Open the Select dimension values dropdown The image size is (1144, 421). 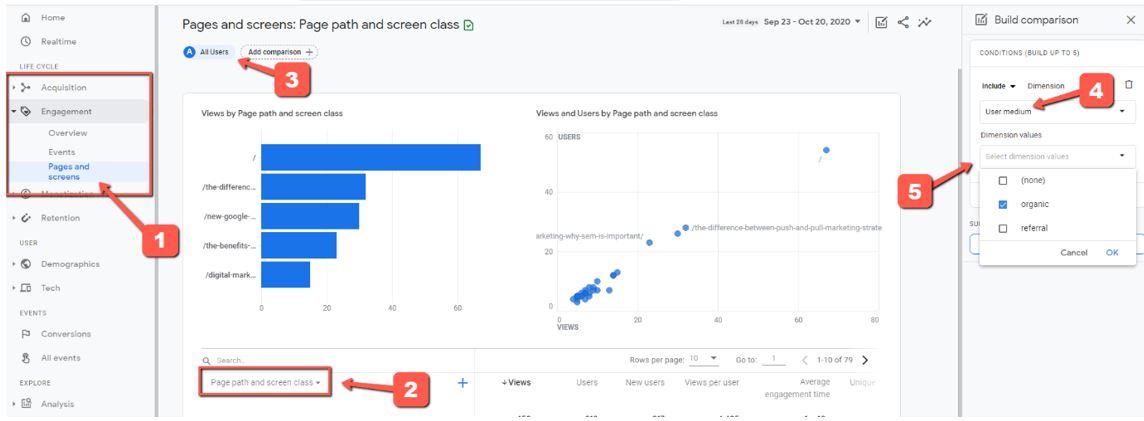coord(1055,156)
